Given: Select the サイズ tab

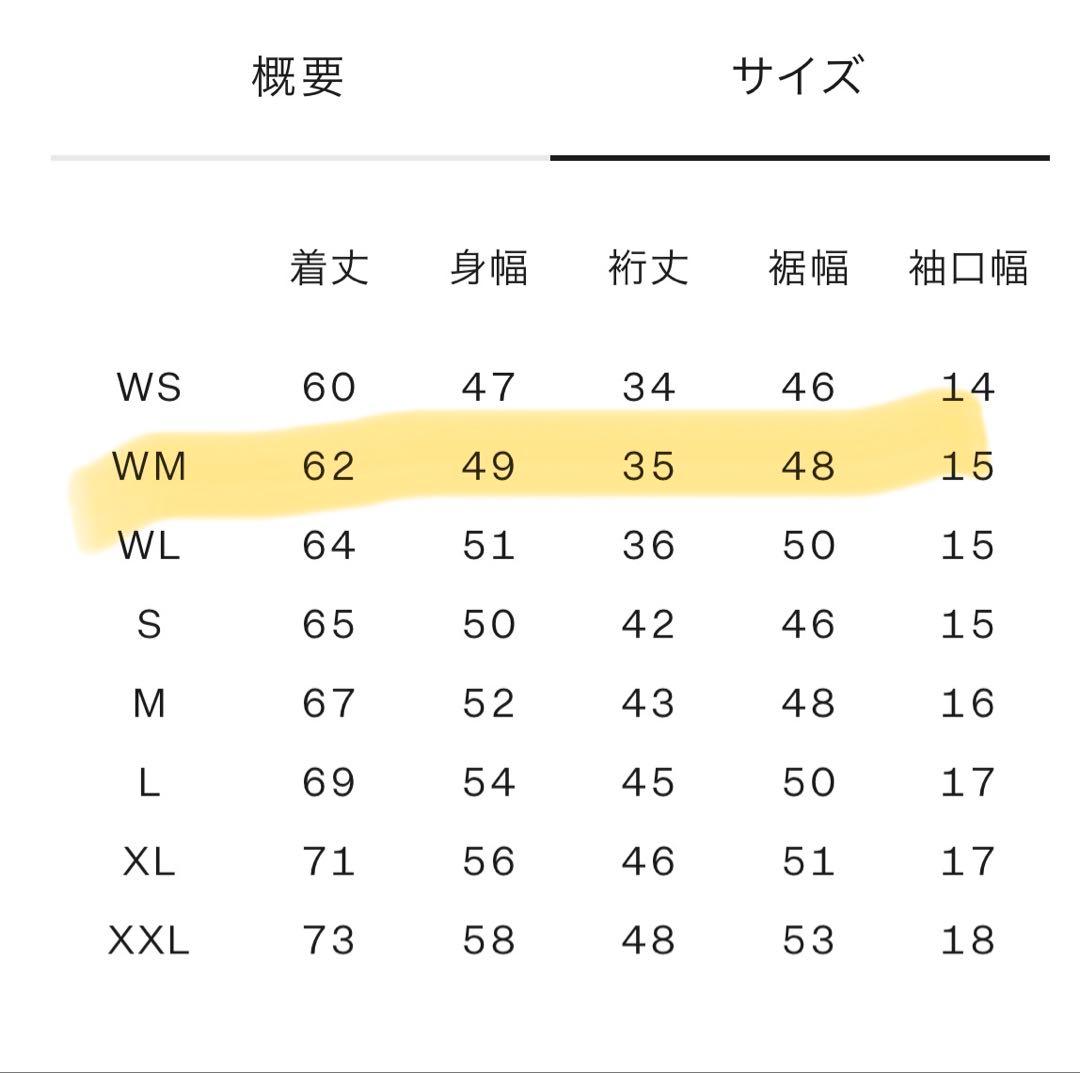Looking at the screenshot, I should 797,78.
